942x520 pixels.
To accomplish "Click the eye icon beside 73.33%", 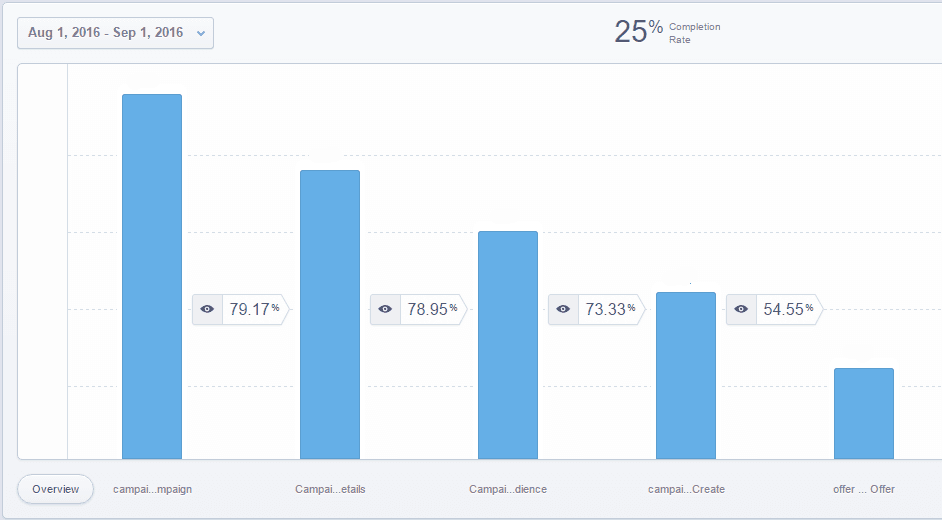I will point(563,310).
